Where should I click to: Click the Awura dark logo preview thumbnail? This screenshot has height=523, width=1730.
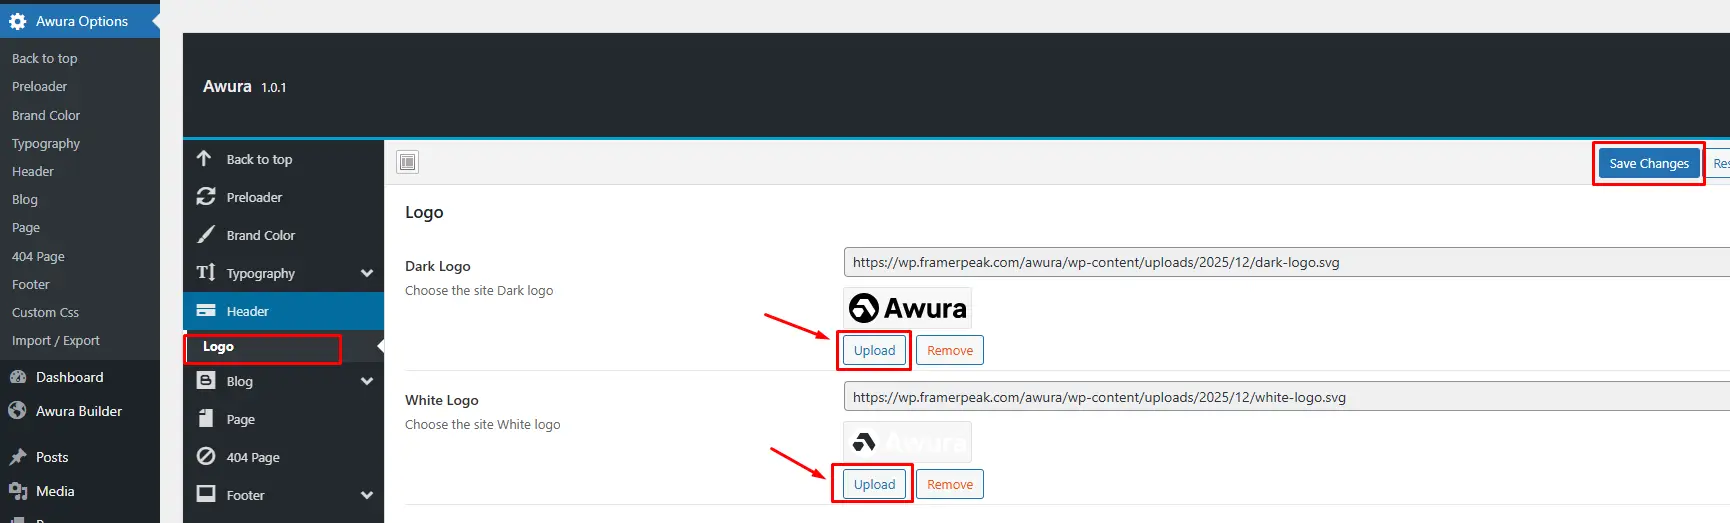pyautogui.click(x=908, y=308)
